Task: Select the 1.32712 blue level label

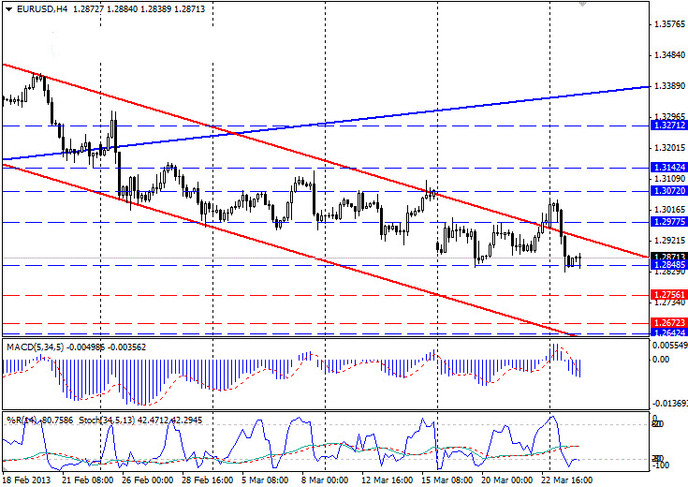Action: pos(669,125)
